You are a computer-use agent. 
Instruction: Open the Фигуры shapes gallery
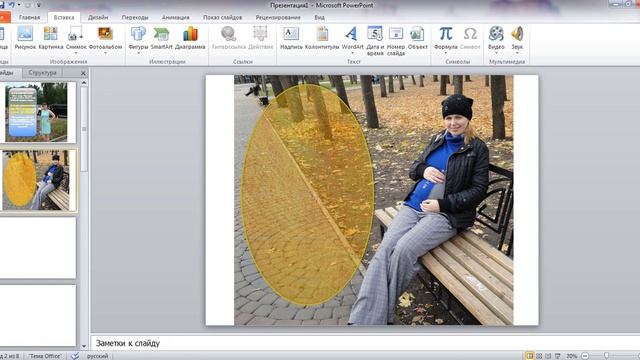pyautogui.click(x=138, y=38)
